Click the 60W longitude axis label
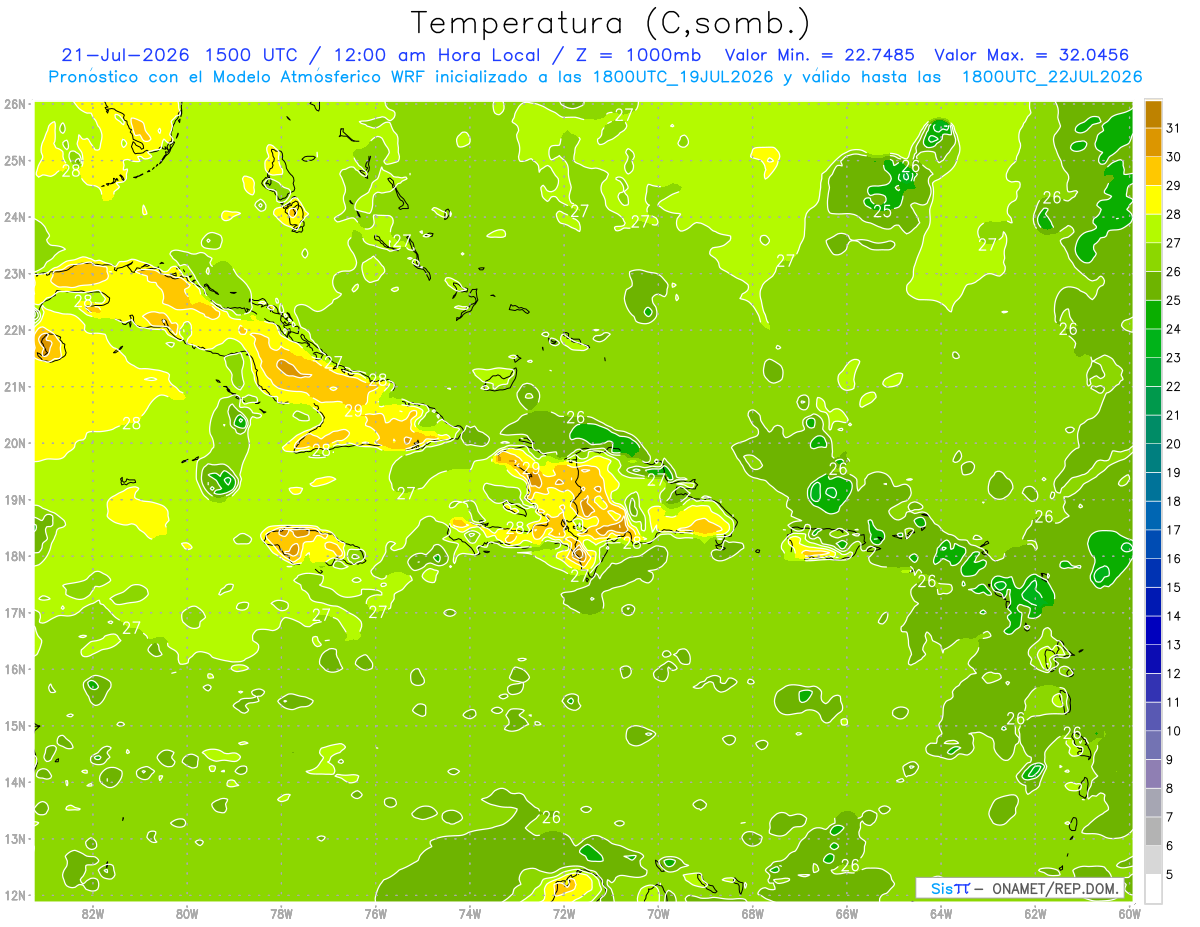The height and width of the screenshot is (927, 1200). tap(1129, 913)
